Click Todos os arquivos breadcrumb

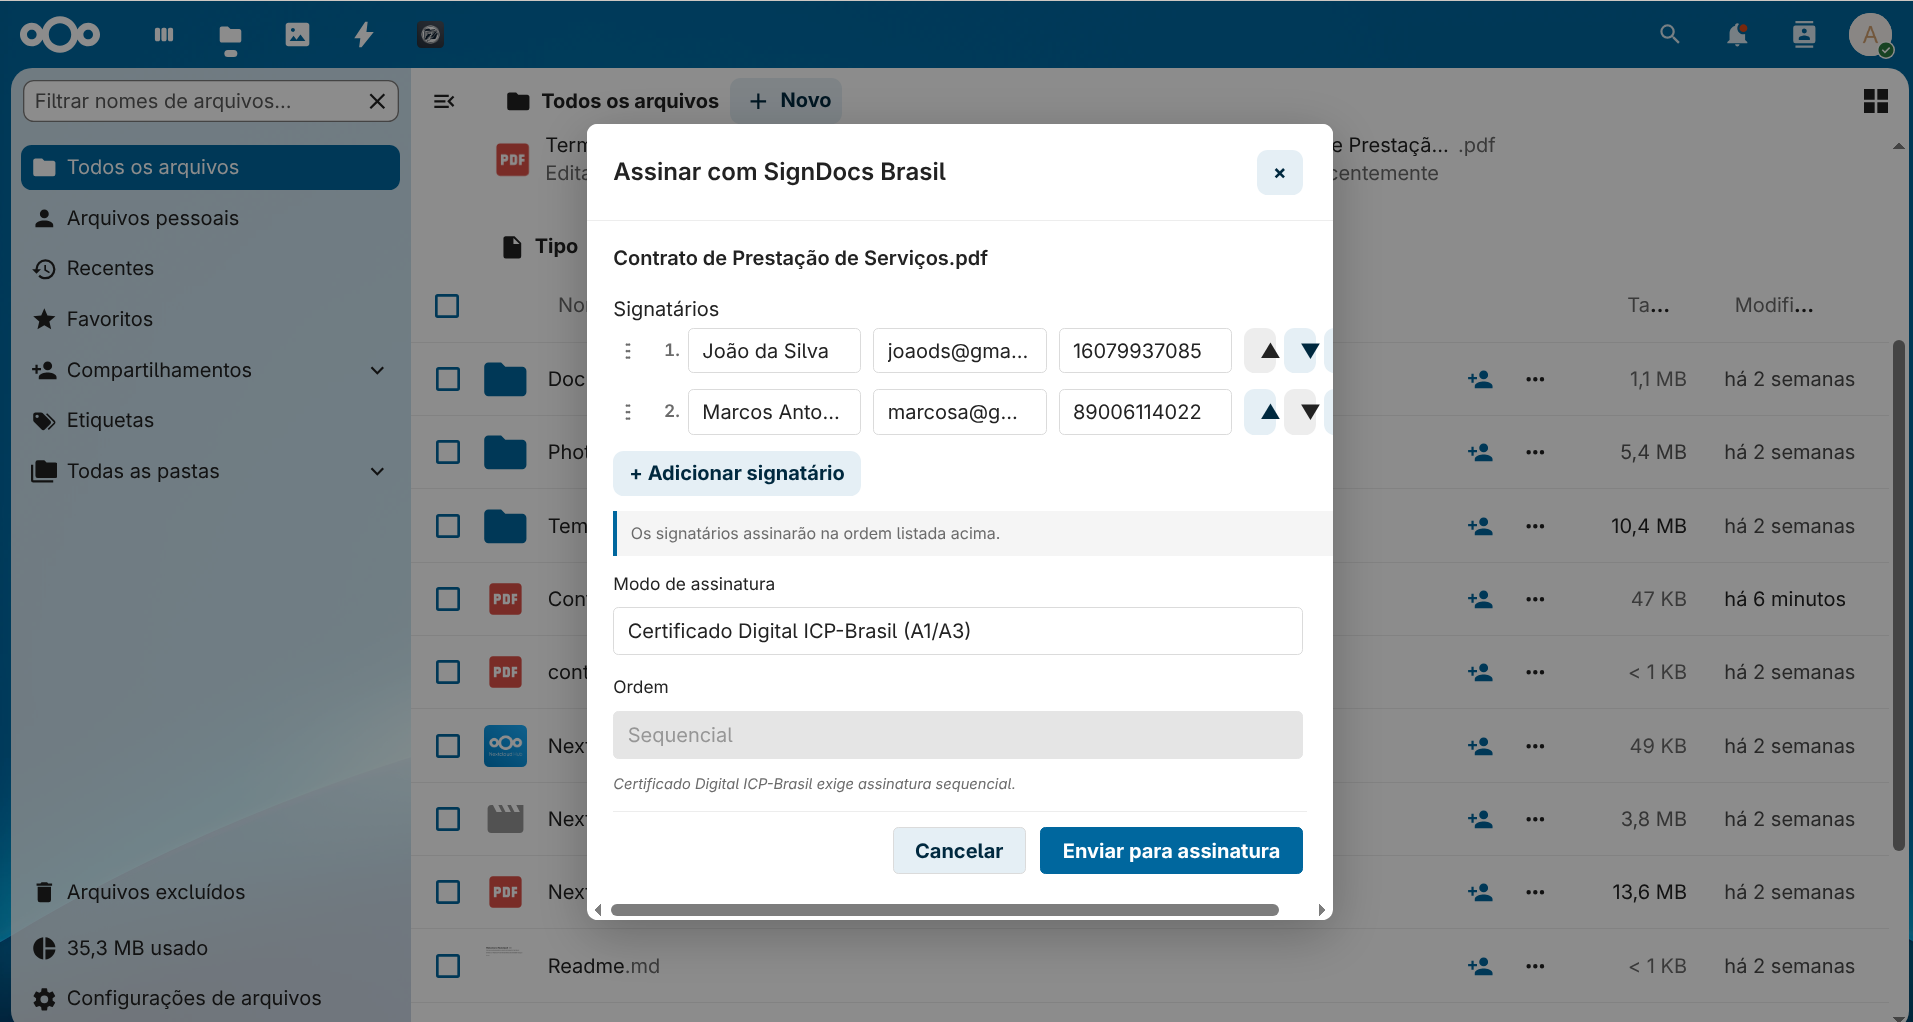point(612,101)
